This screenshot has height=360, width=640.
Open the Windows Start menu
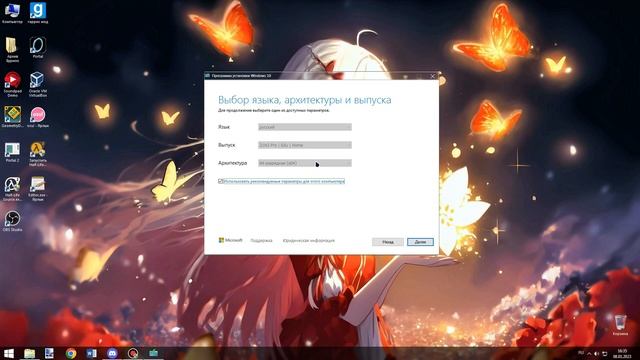click(9, 353)
